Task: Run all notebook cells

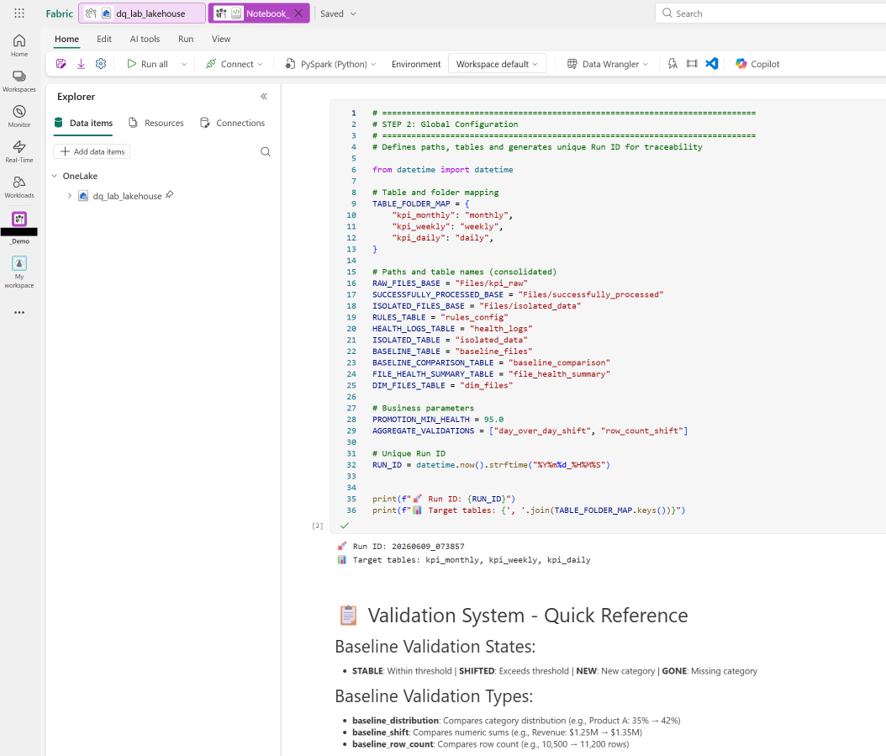Action: (x=147, y=64)
